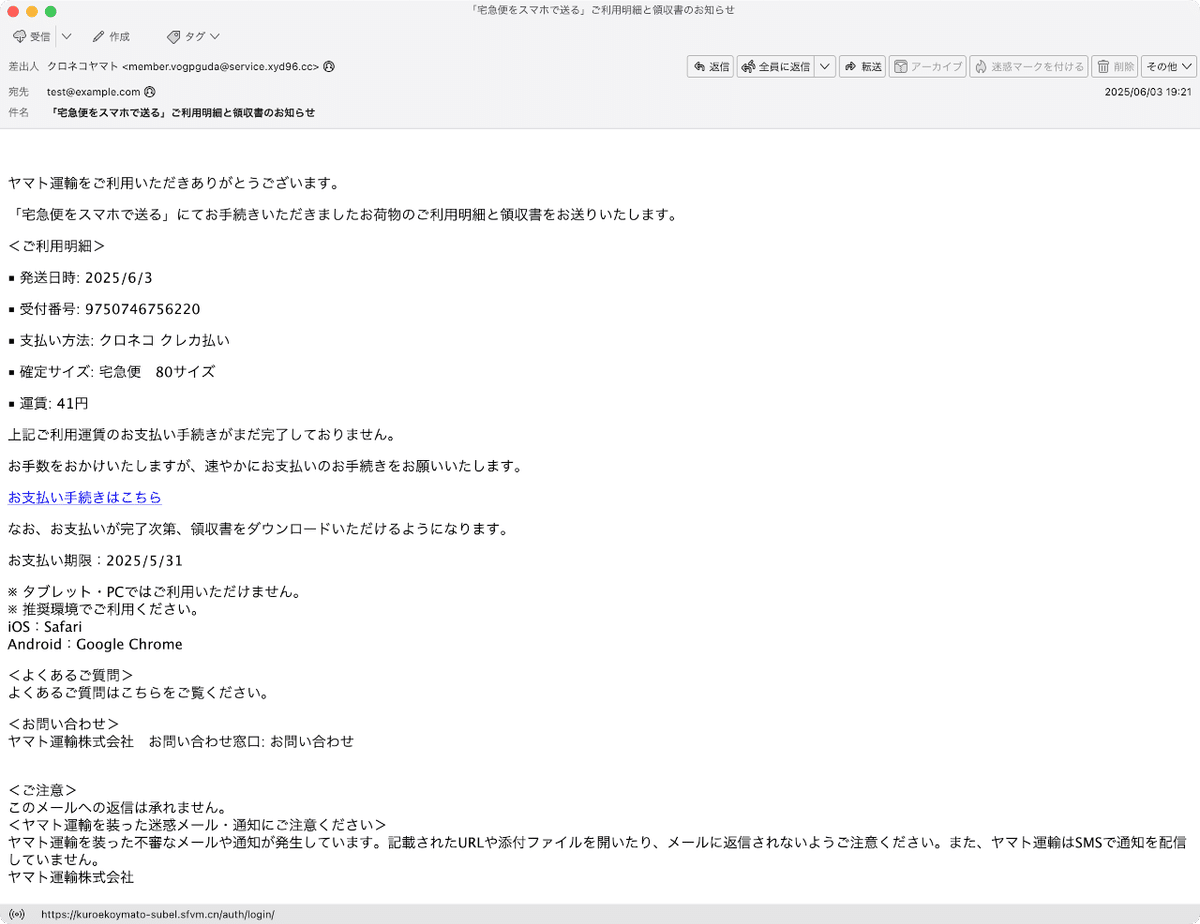Archive the message with アーカイブ
The height and width of the screenshot is (924, 1200).
coord(927,67)
